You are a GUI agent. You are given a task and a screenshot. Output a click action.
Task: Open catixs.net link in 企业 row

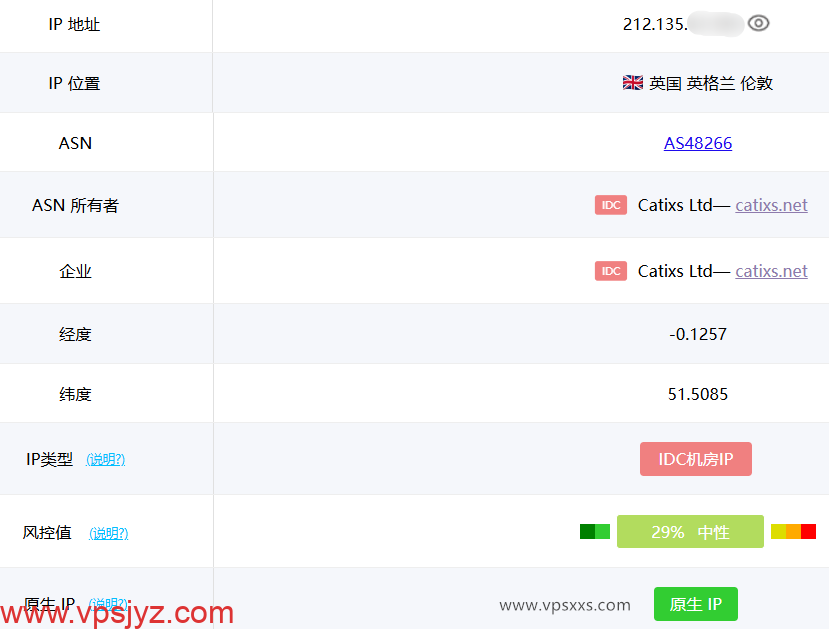pos(771,271)
